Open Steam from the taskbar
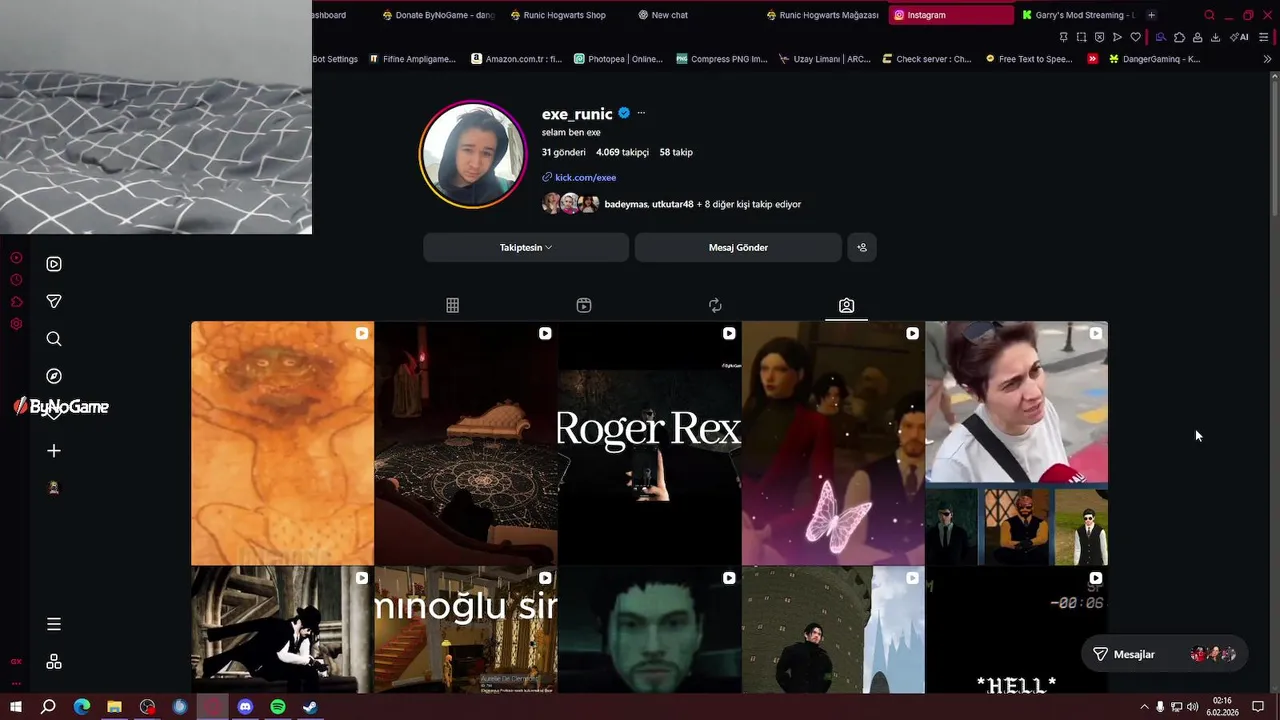Viewport: 1280px width, 720px height. tap(311, 707)
